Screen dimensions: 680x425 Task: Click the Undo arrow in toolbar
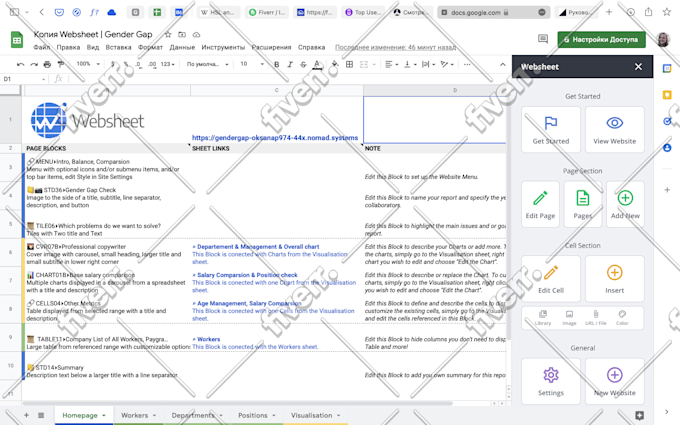pos(20,65)
